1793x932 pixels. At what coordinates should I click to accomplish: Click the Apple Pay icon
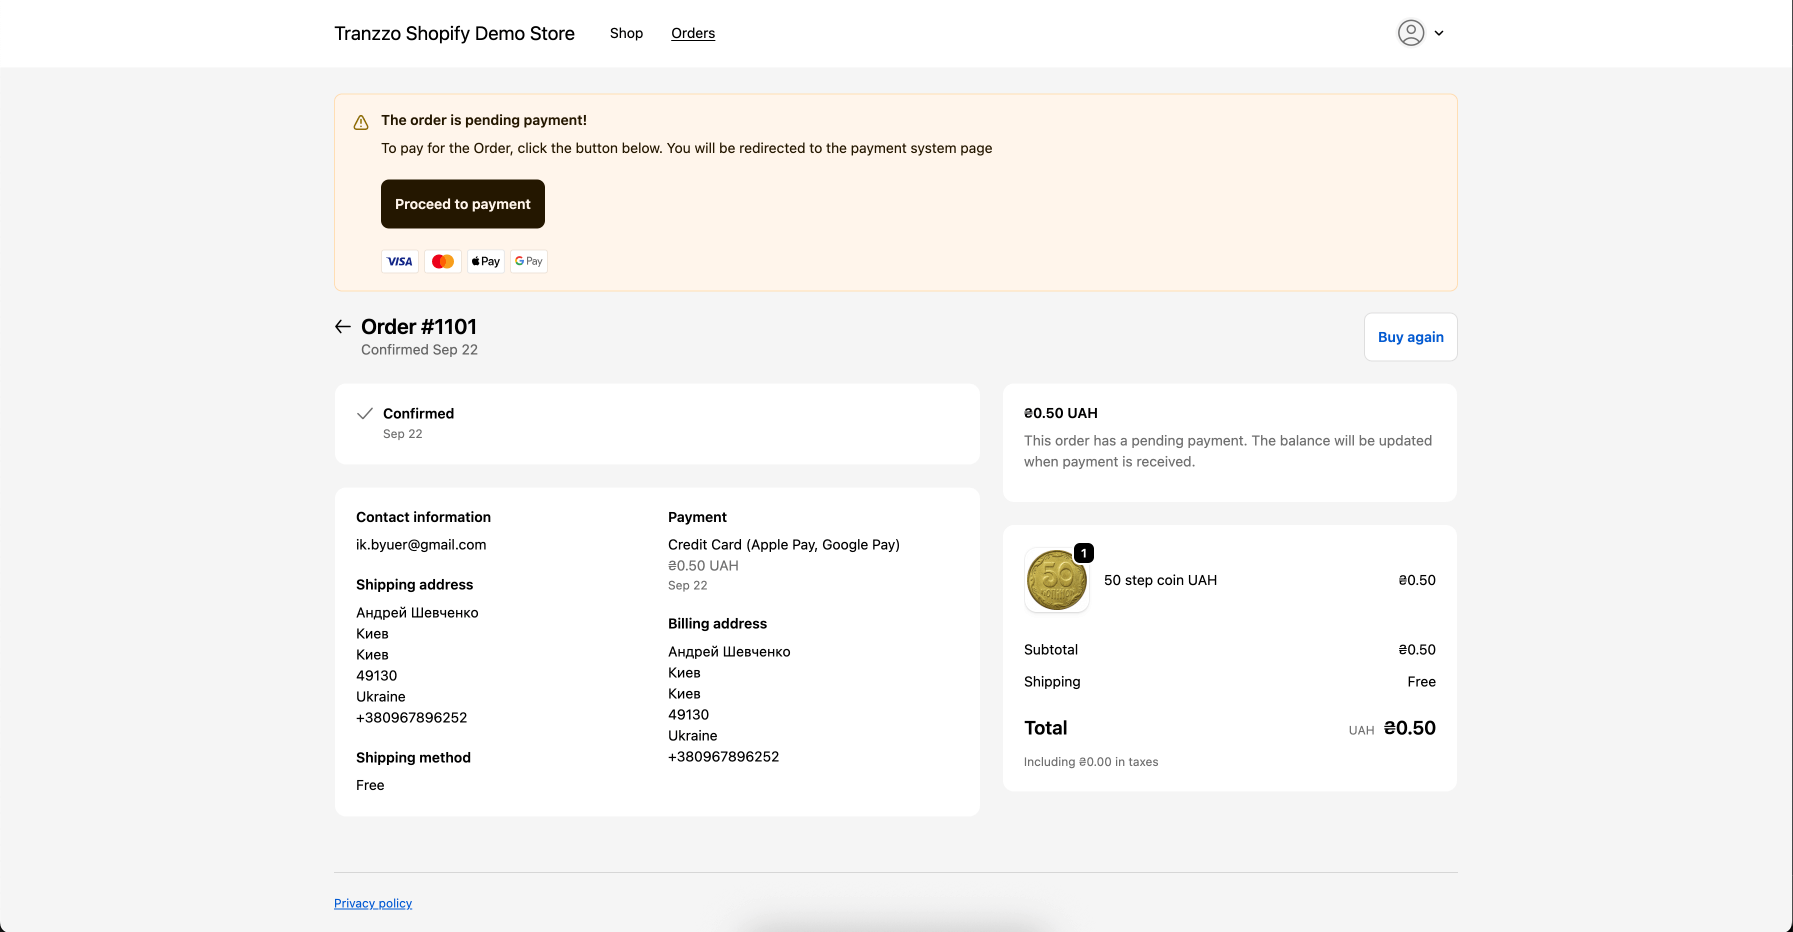coord(486,262)
